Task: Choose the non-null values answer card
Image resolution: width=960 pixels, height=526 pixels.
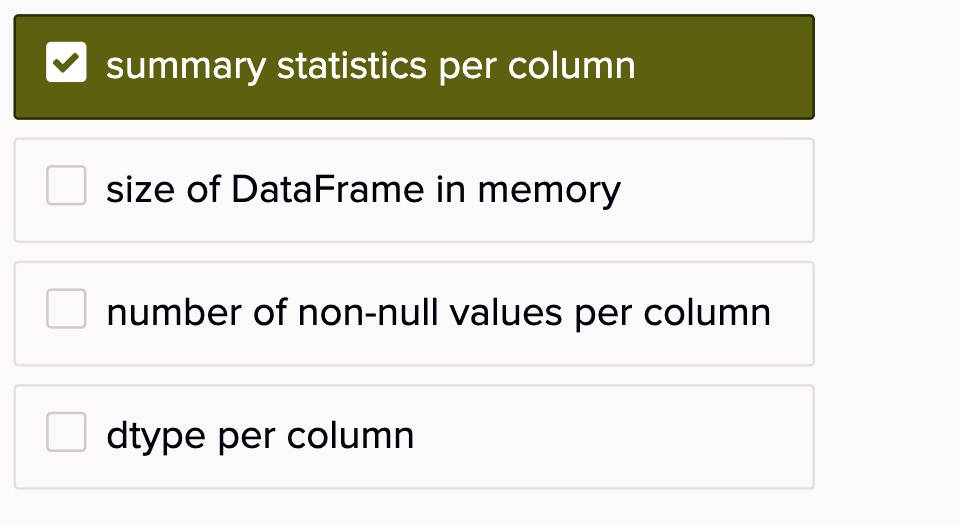Action: (414, 314)
